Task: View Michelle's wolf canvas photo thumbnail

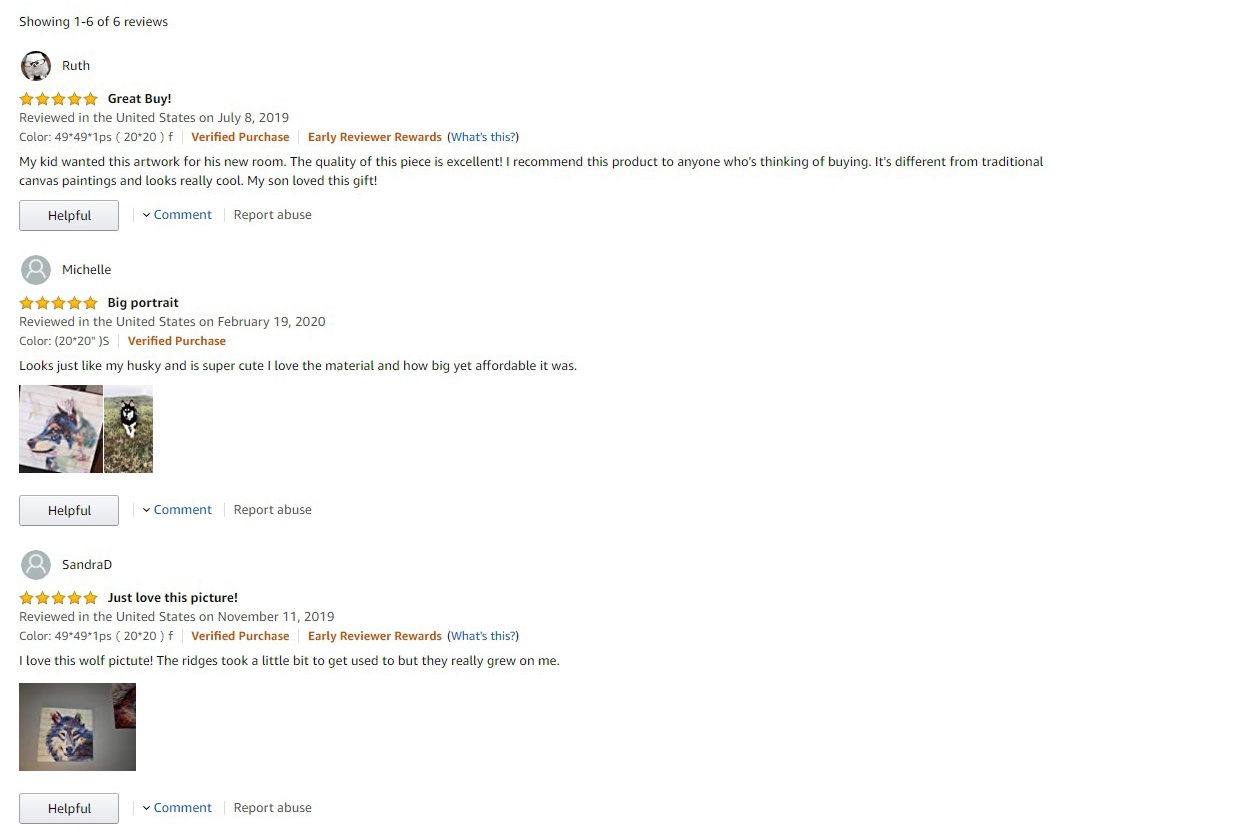Action: pos(61,429)
